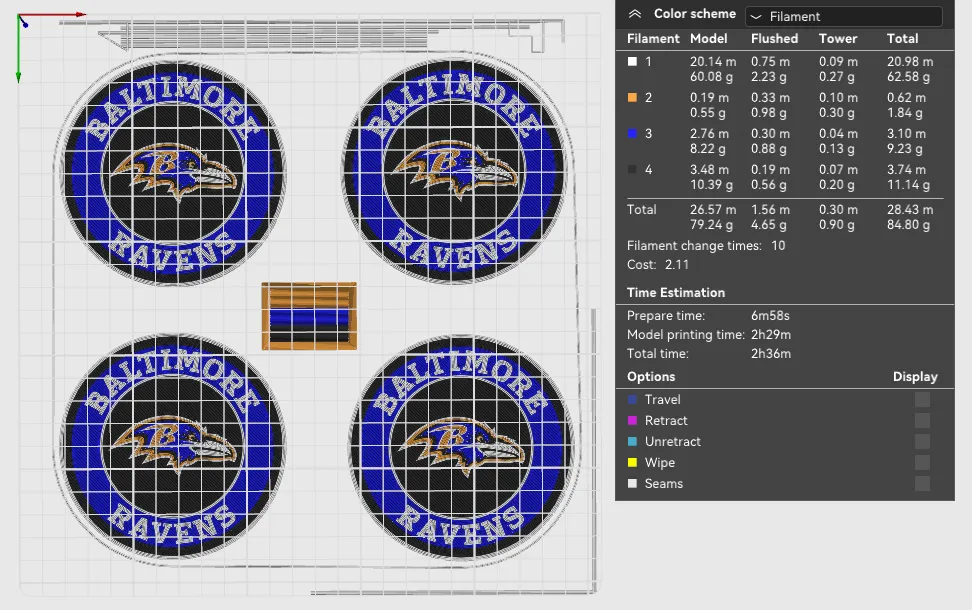Click the cyan Unretract legend icon
The image size is (972, 610).
632,442
